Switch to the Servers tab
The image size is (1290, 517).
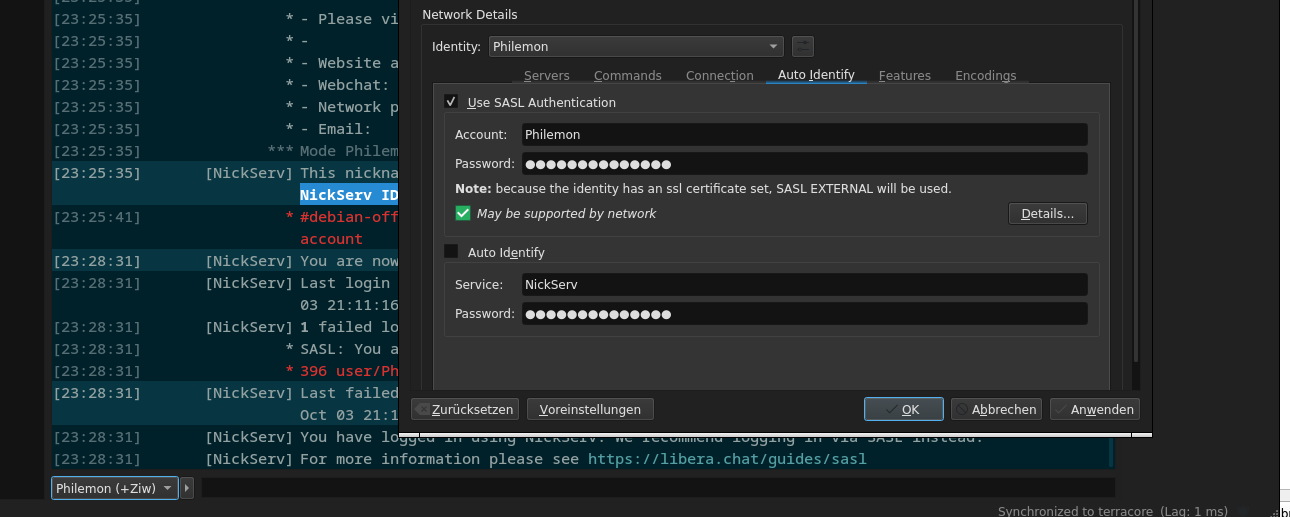pyautogui.click(x=547, y=76)
